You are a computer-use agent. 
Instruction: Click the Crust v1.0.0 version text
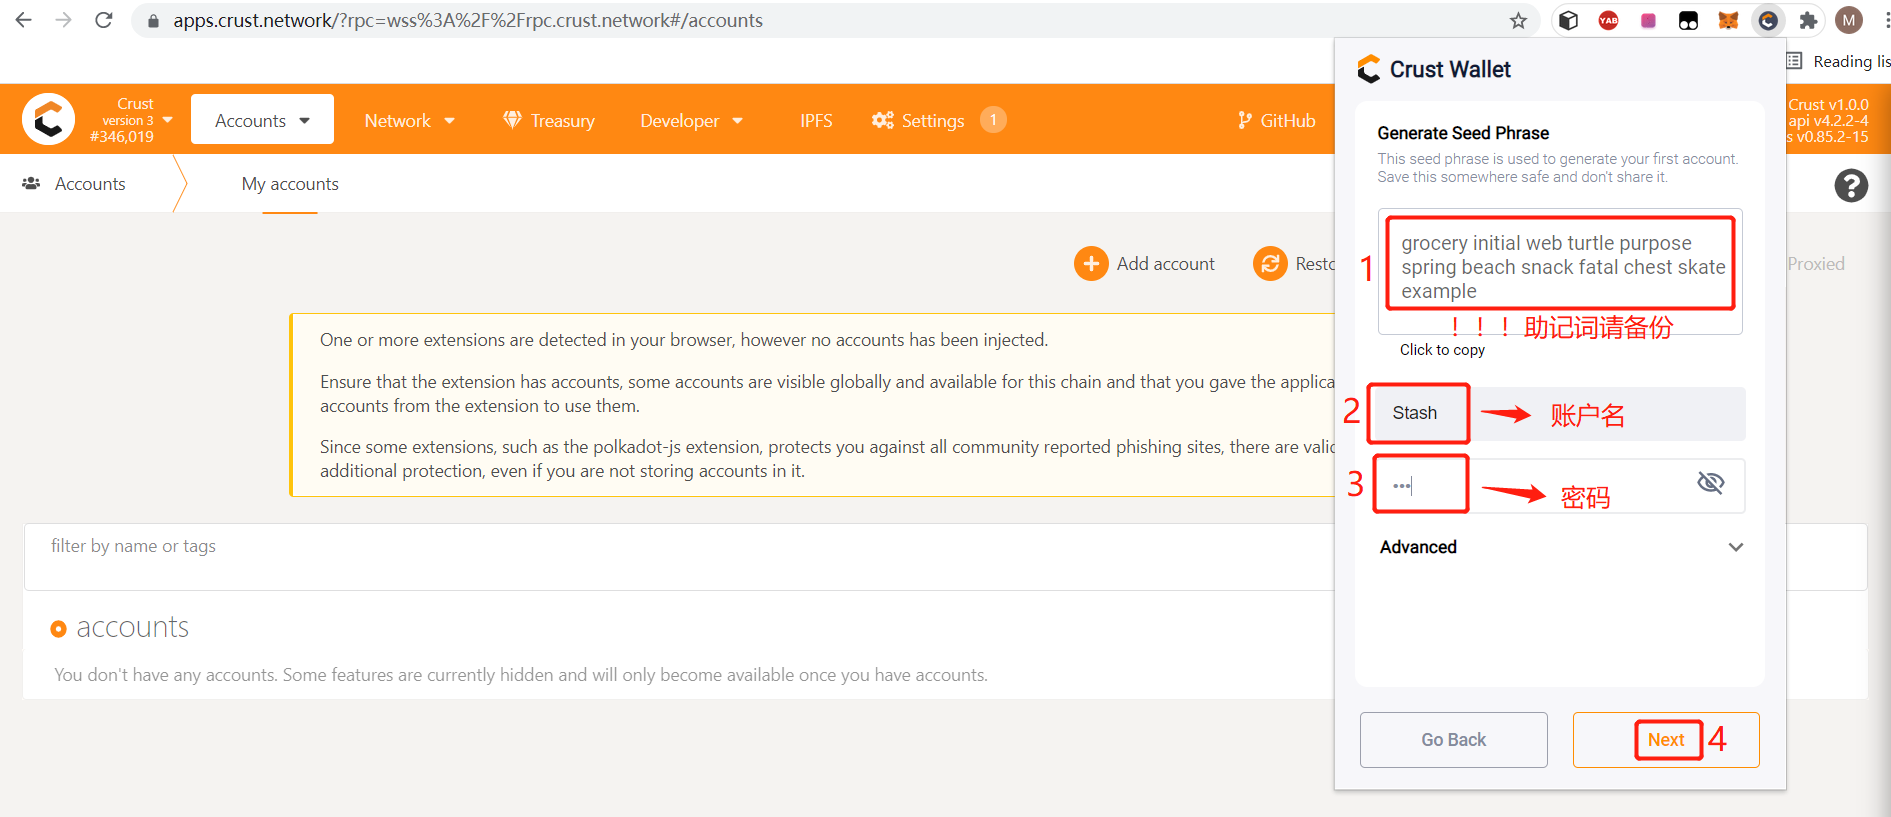coord(1828,104)
